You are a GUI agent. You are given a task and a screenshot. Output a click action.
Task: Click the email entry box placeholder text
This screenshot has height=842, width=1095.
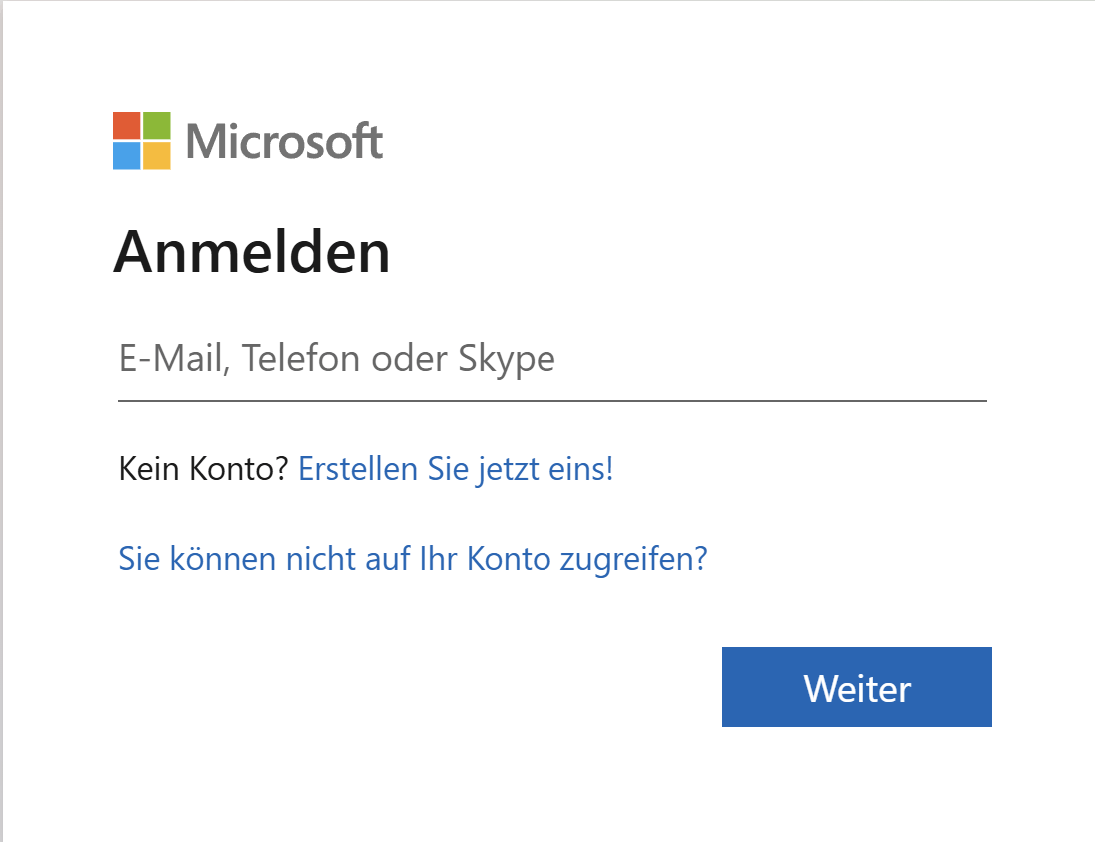[336, 358]
